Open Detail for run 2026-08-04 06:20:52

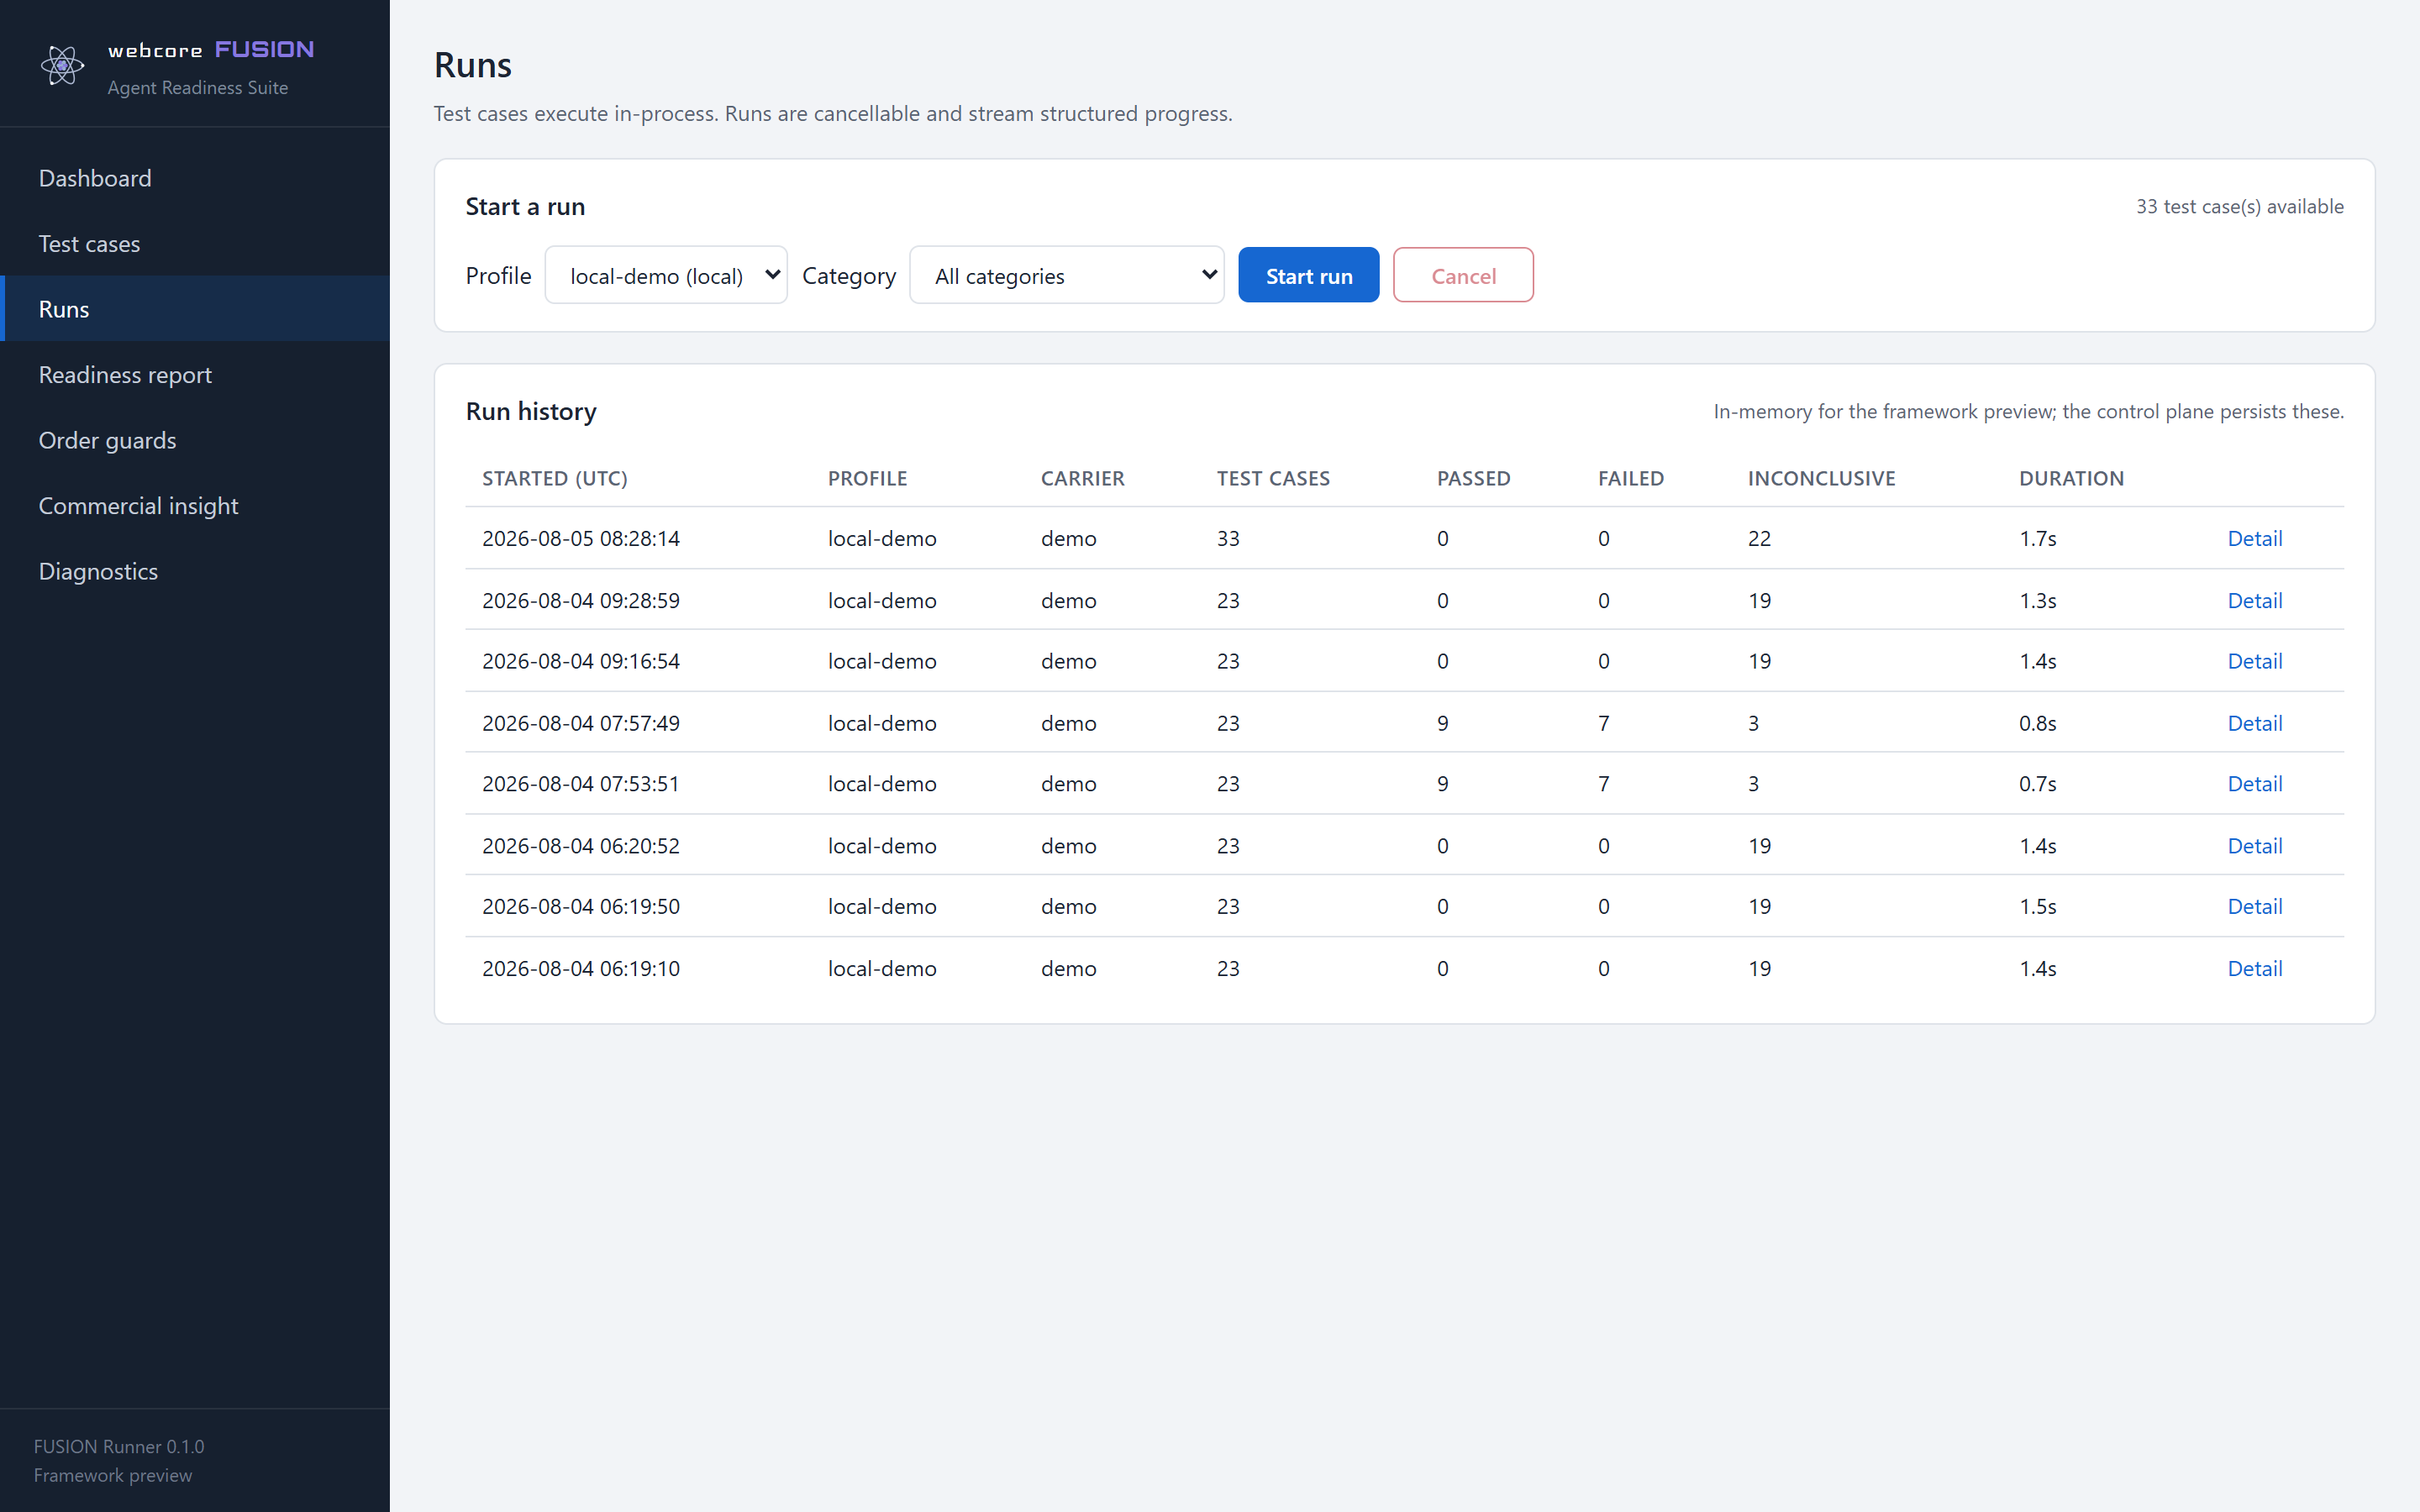[2254, 846]
